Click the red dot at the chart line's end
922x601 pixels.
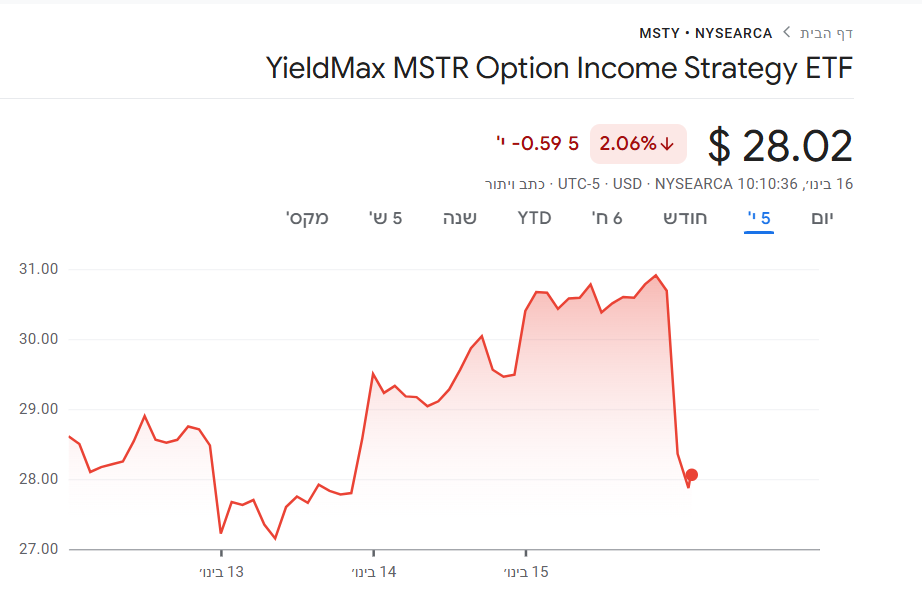tap(691, 475)
